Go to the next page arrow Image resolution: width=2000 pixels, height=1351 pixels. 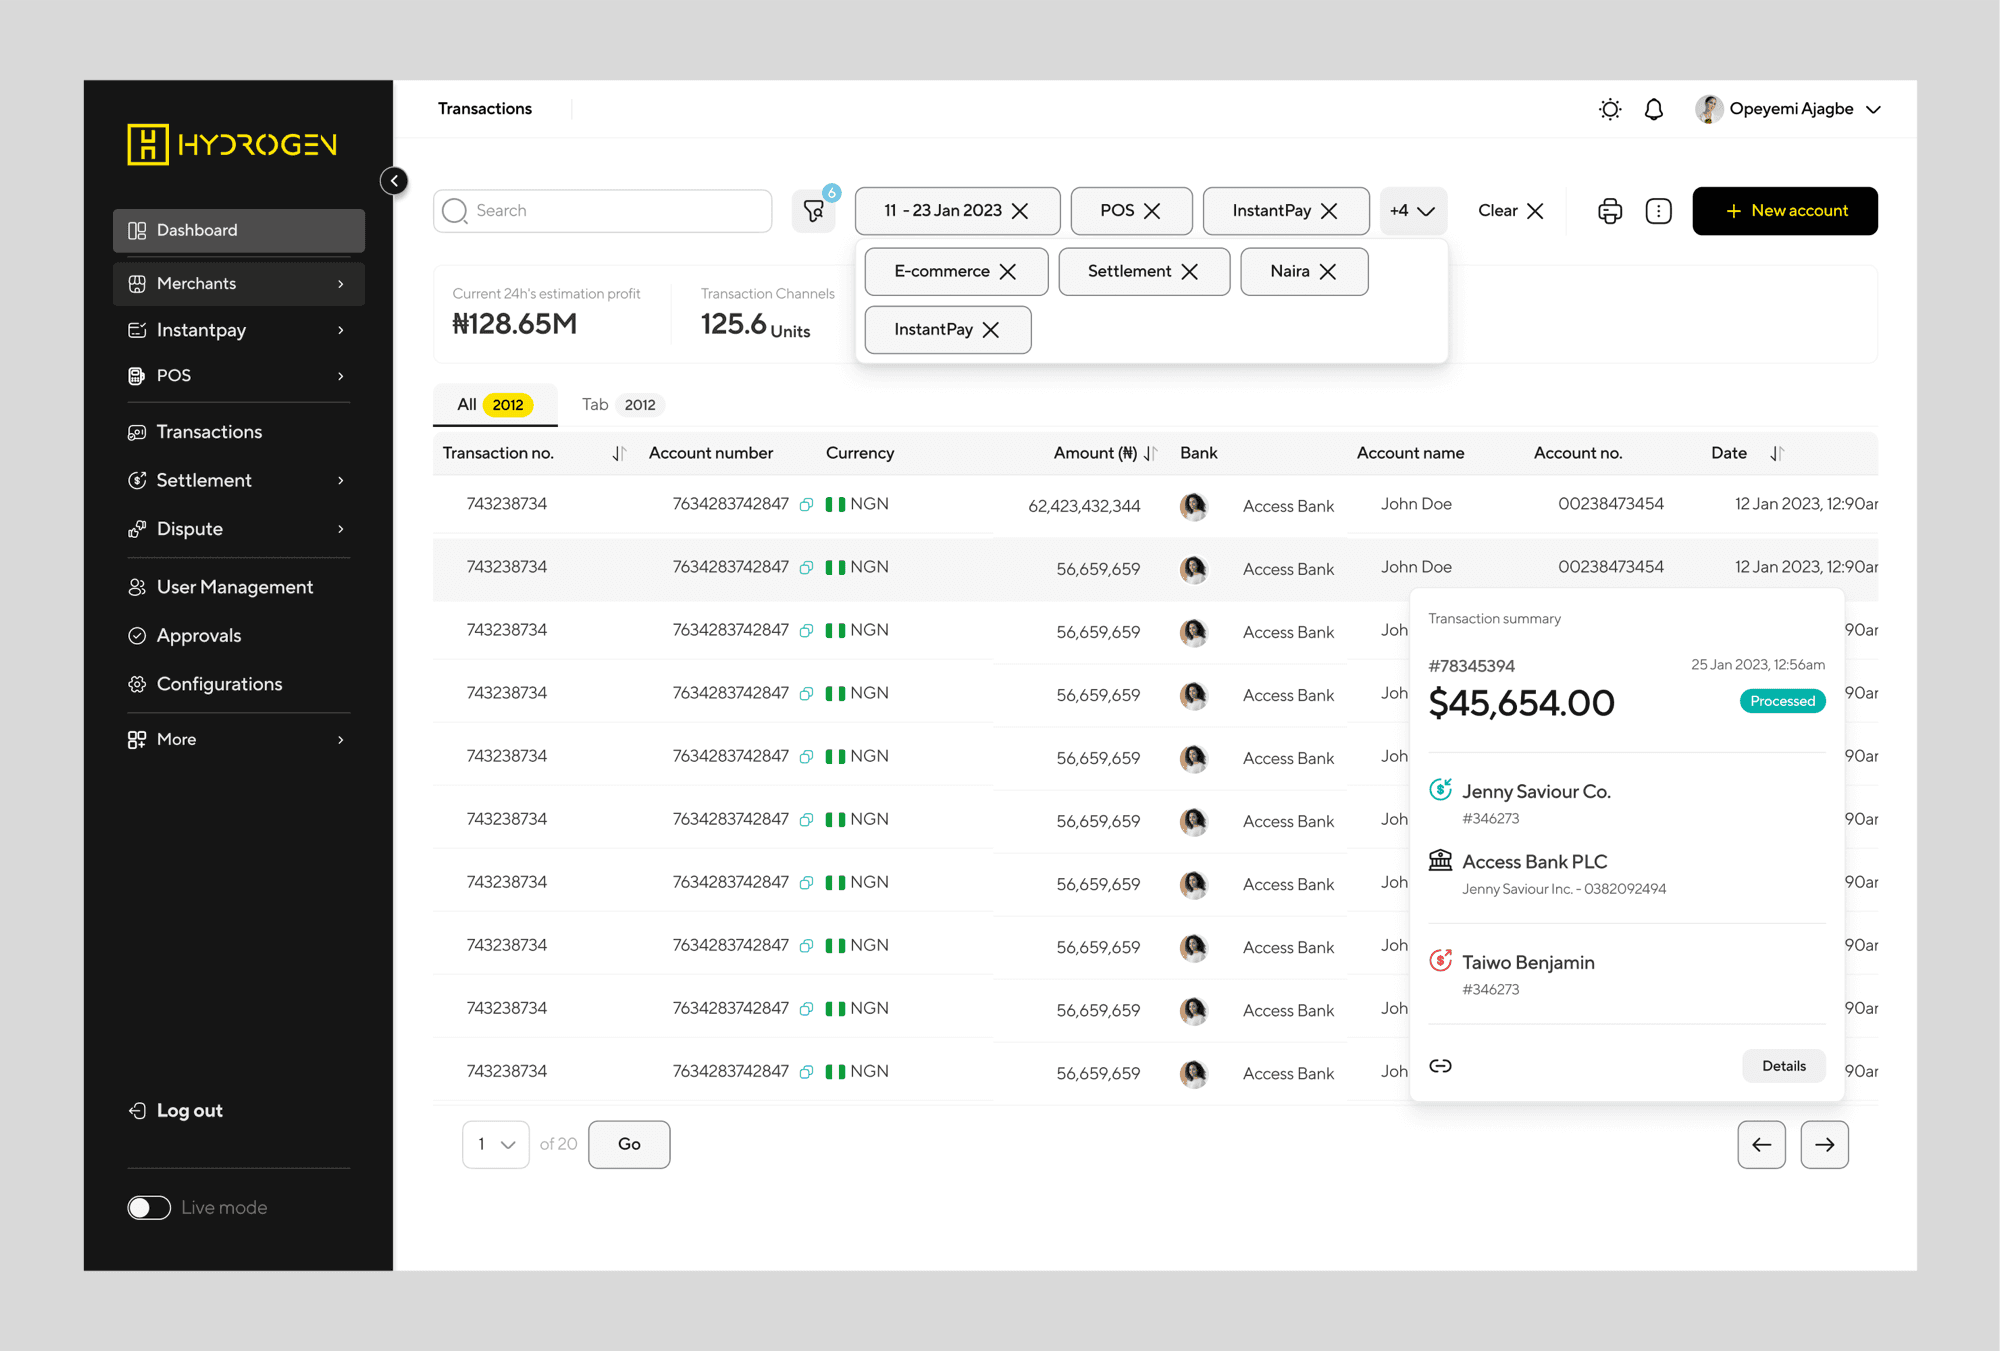(1824, 1145)
